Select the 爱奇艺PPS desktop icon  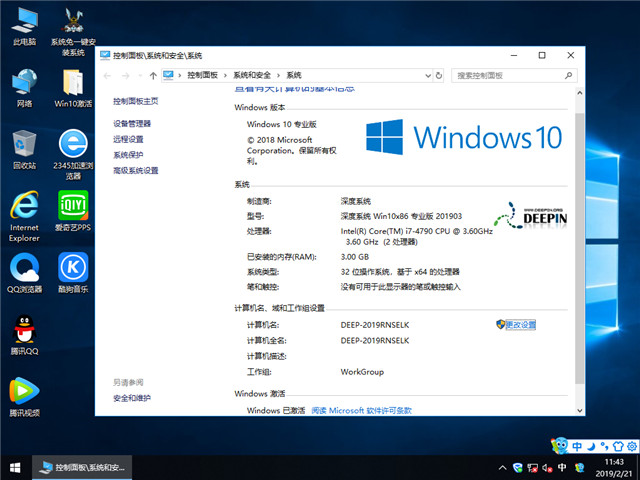pos(73,211)
